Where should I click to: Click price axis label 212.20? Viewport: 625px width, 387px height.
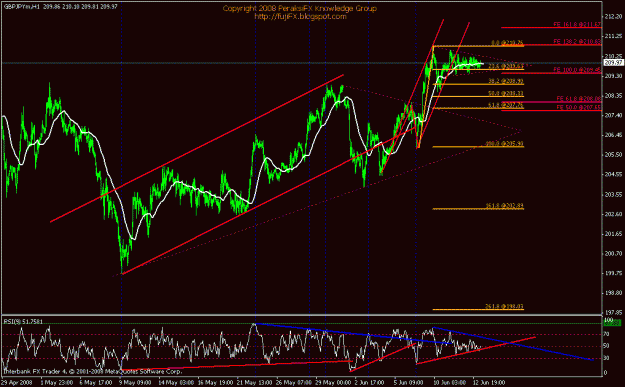(x=614, y=16)
